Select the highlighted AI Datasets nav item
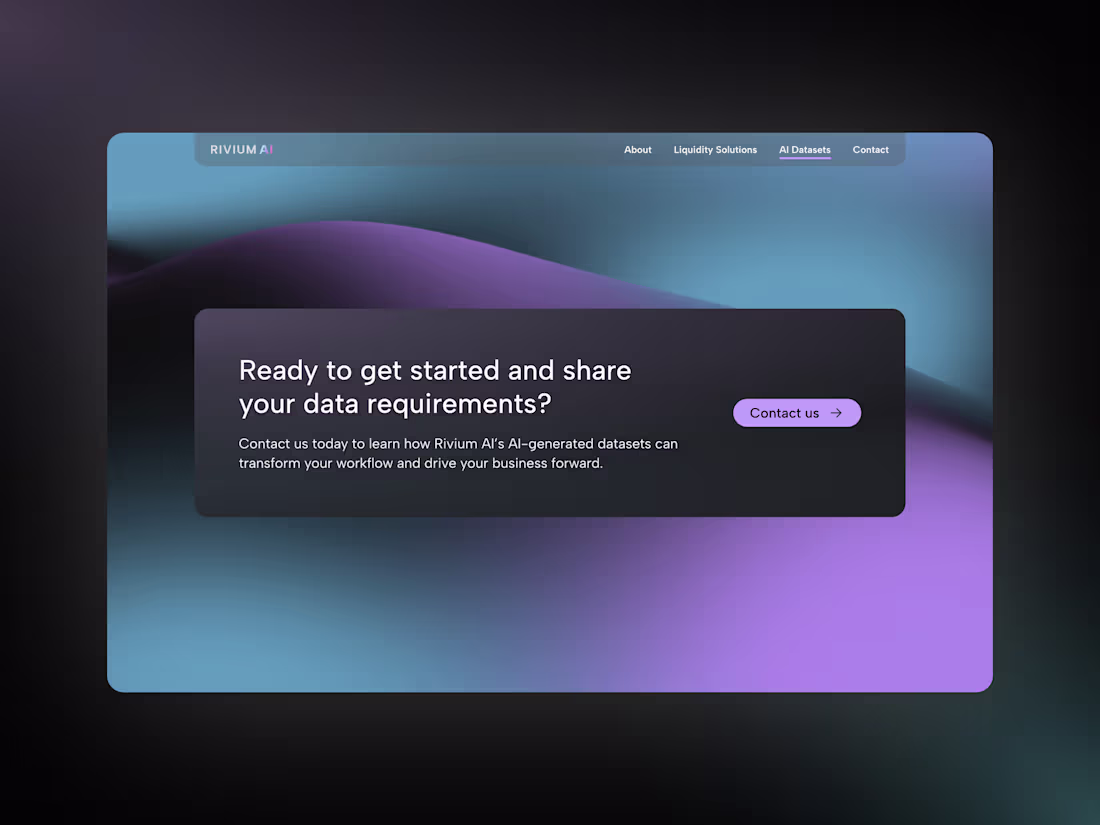The height and width of the screenshot is (825, 1100). (804, 149)
